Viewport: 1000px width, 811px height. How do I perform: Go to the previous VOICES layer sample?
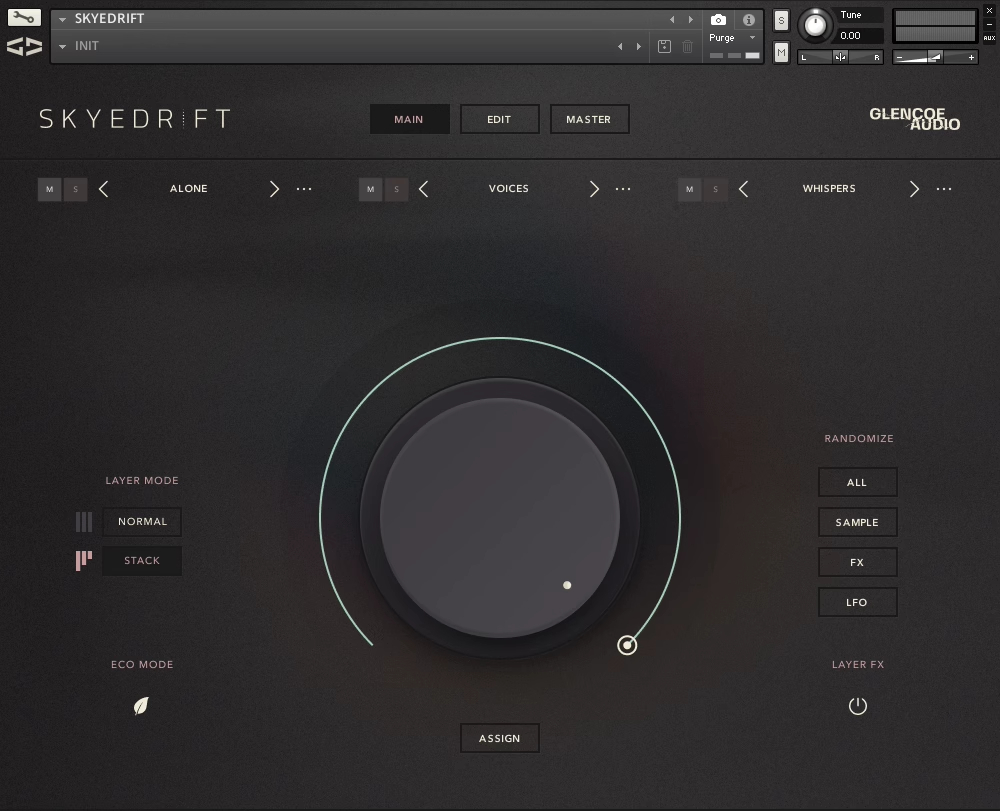coord(423,189)
